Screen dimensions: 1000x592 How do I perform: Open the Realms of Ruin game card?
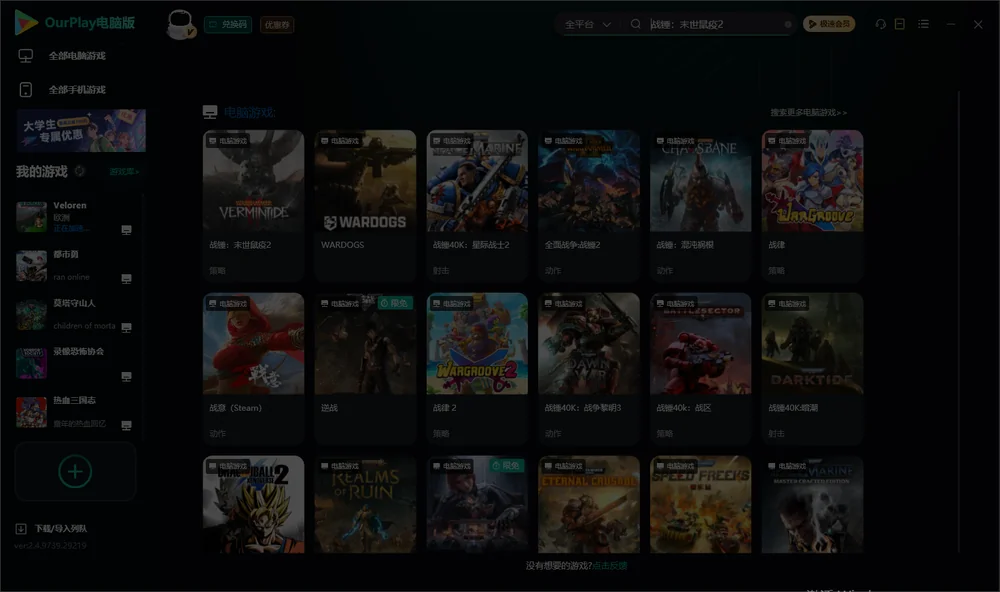[x=365, y=504]
